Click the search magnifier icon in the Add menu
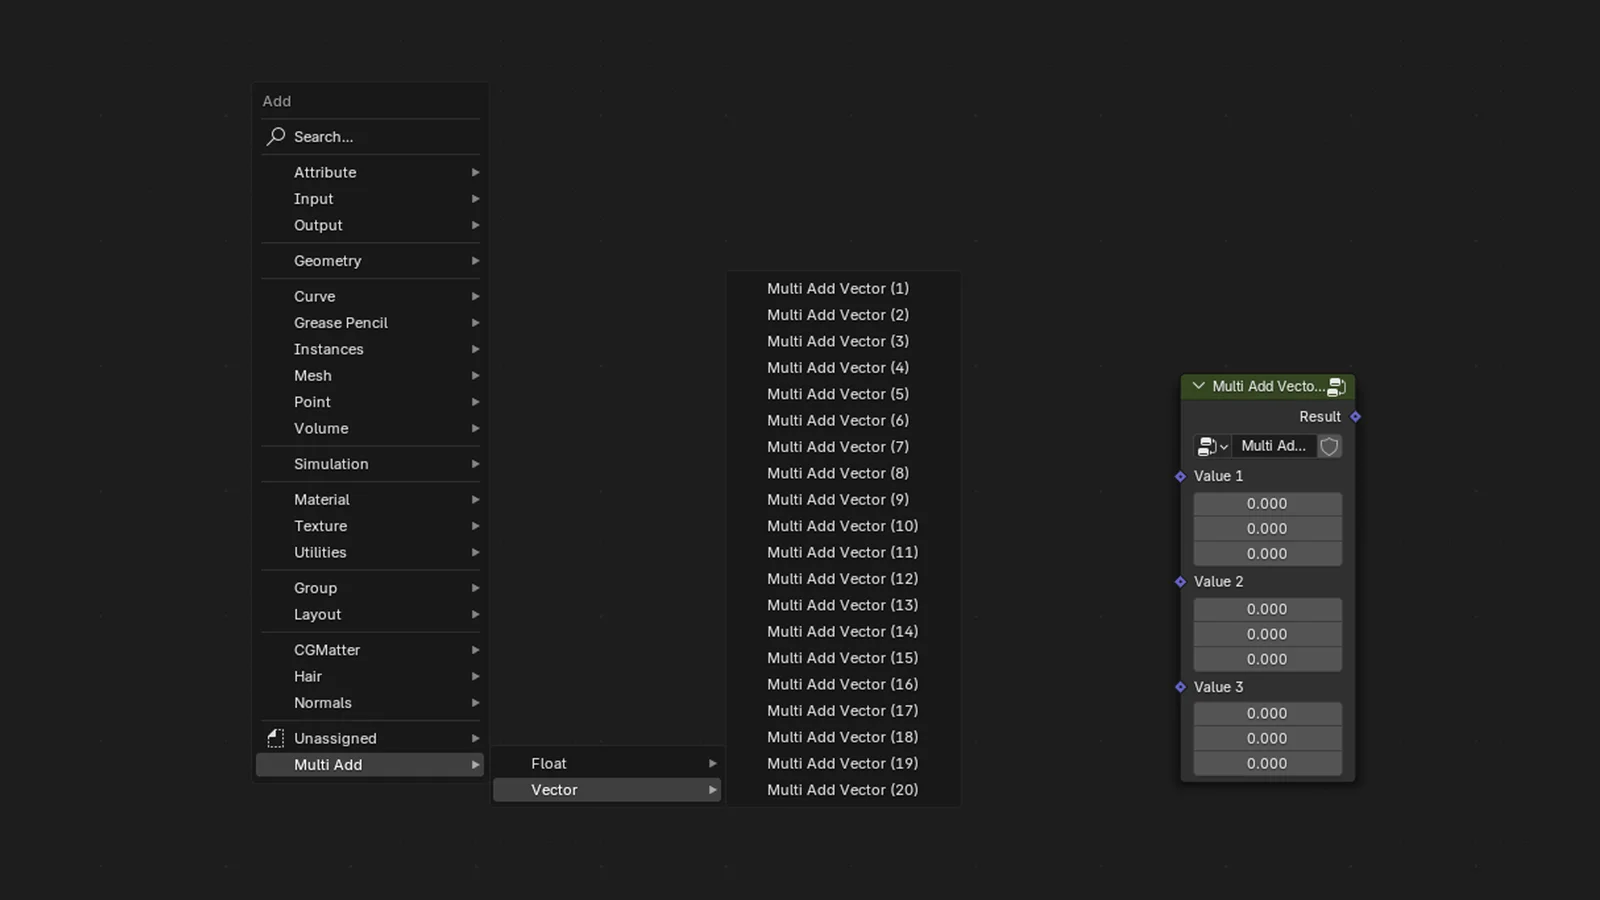Screen dimensions: 1600x900 275,136
